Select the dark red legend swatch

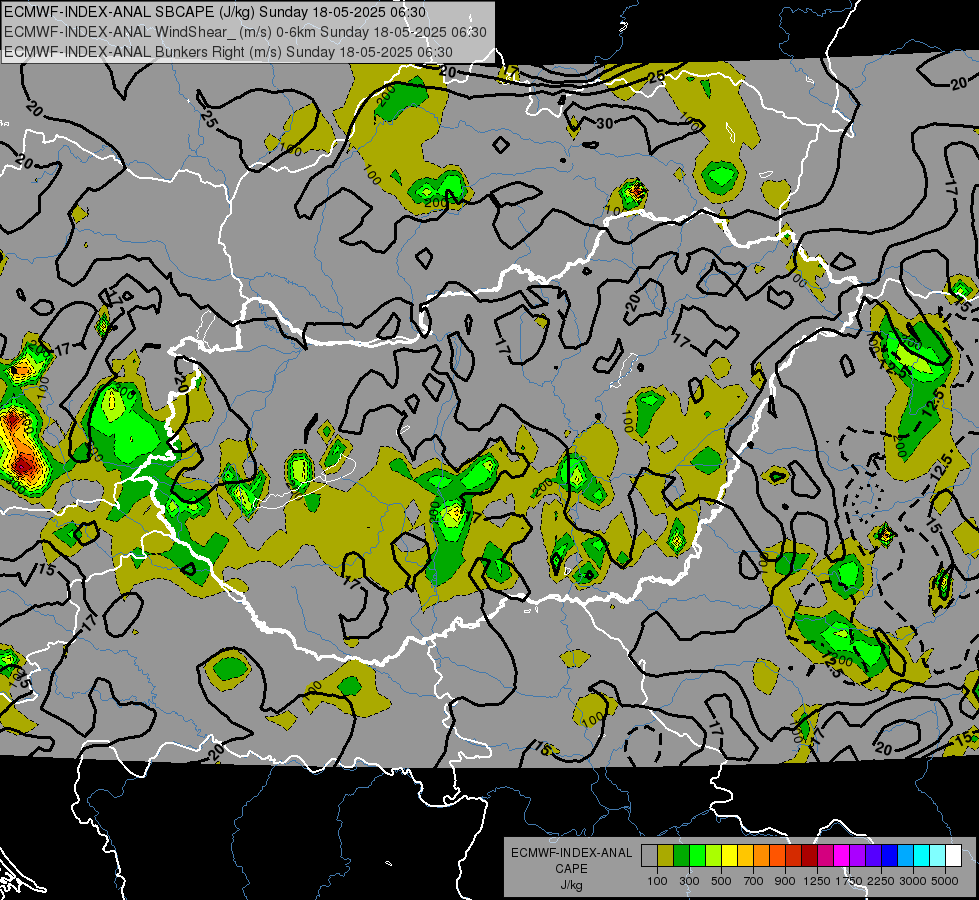point(810,855)
